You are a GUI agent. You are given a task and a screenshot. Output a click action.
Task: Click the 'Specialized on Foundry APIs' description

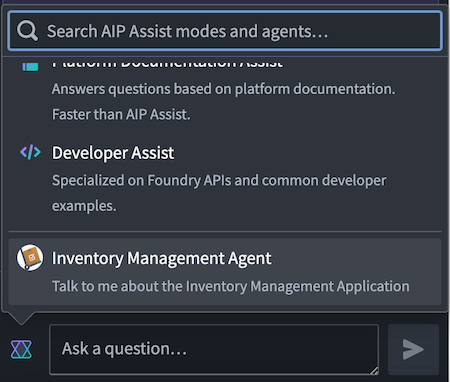219,193
